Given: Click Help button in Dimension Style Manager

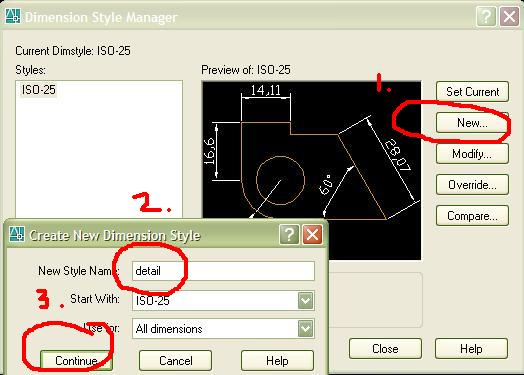Looking at the screenshot, I should pos(471,349).
